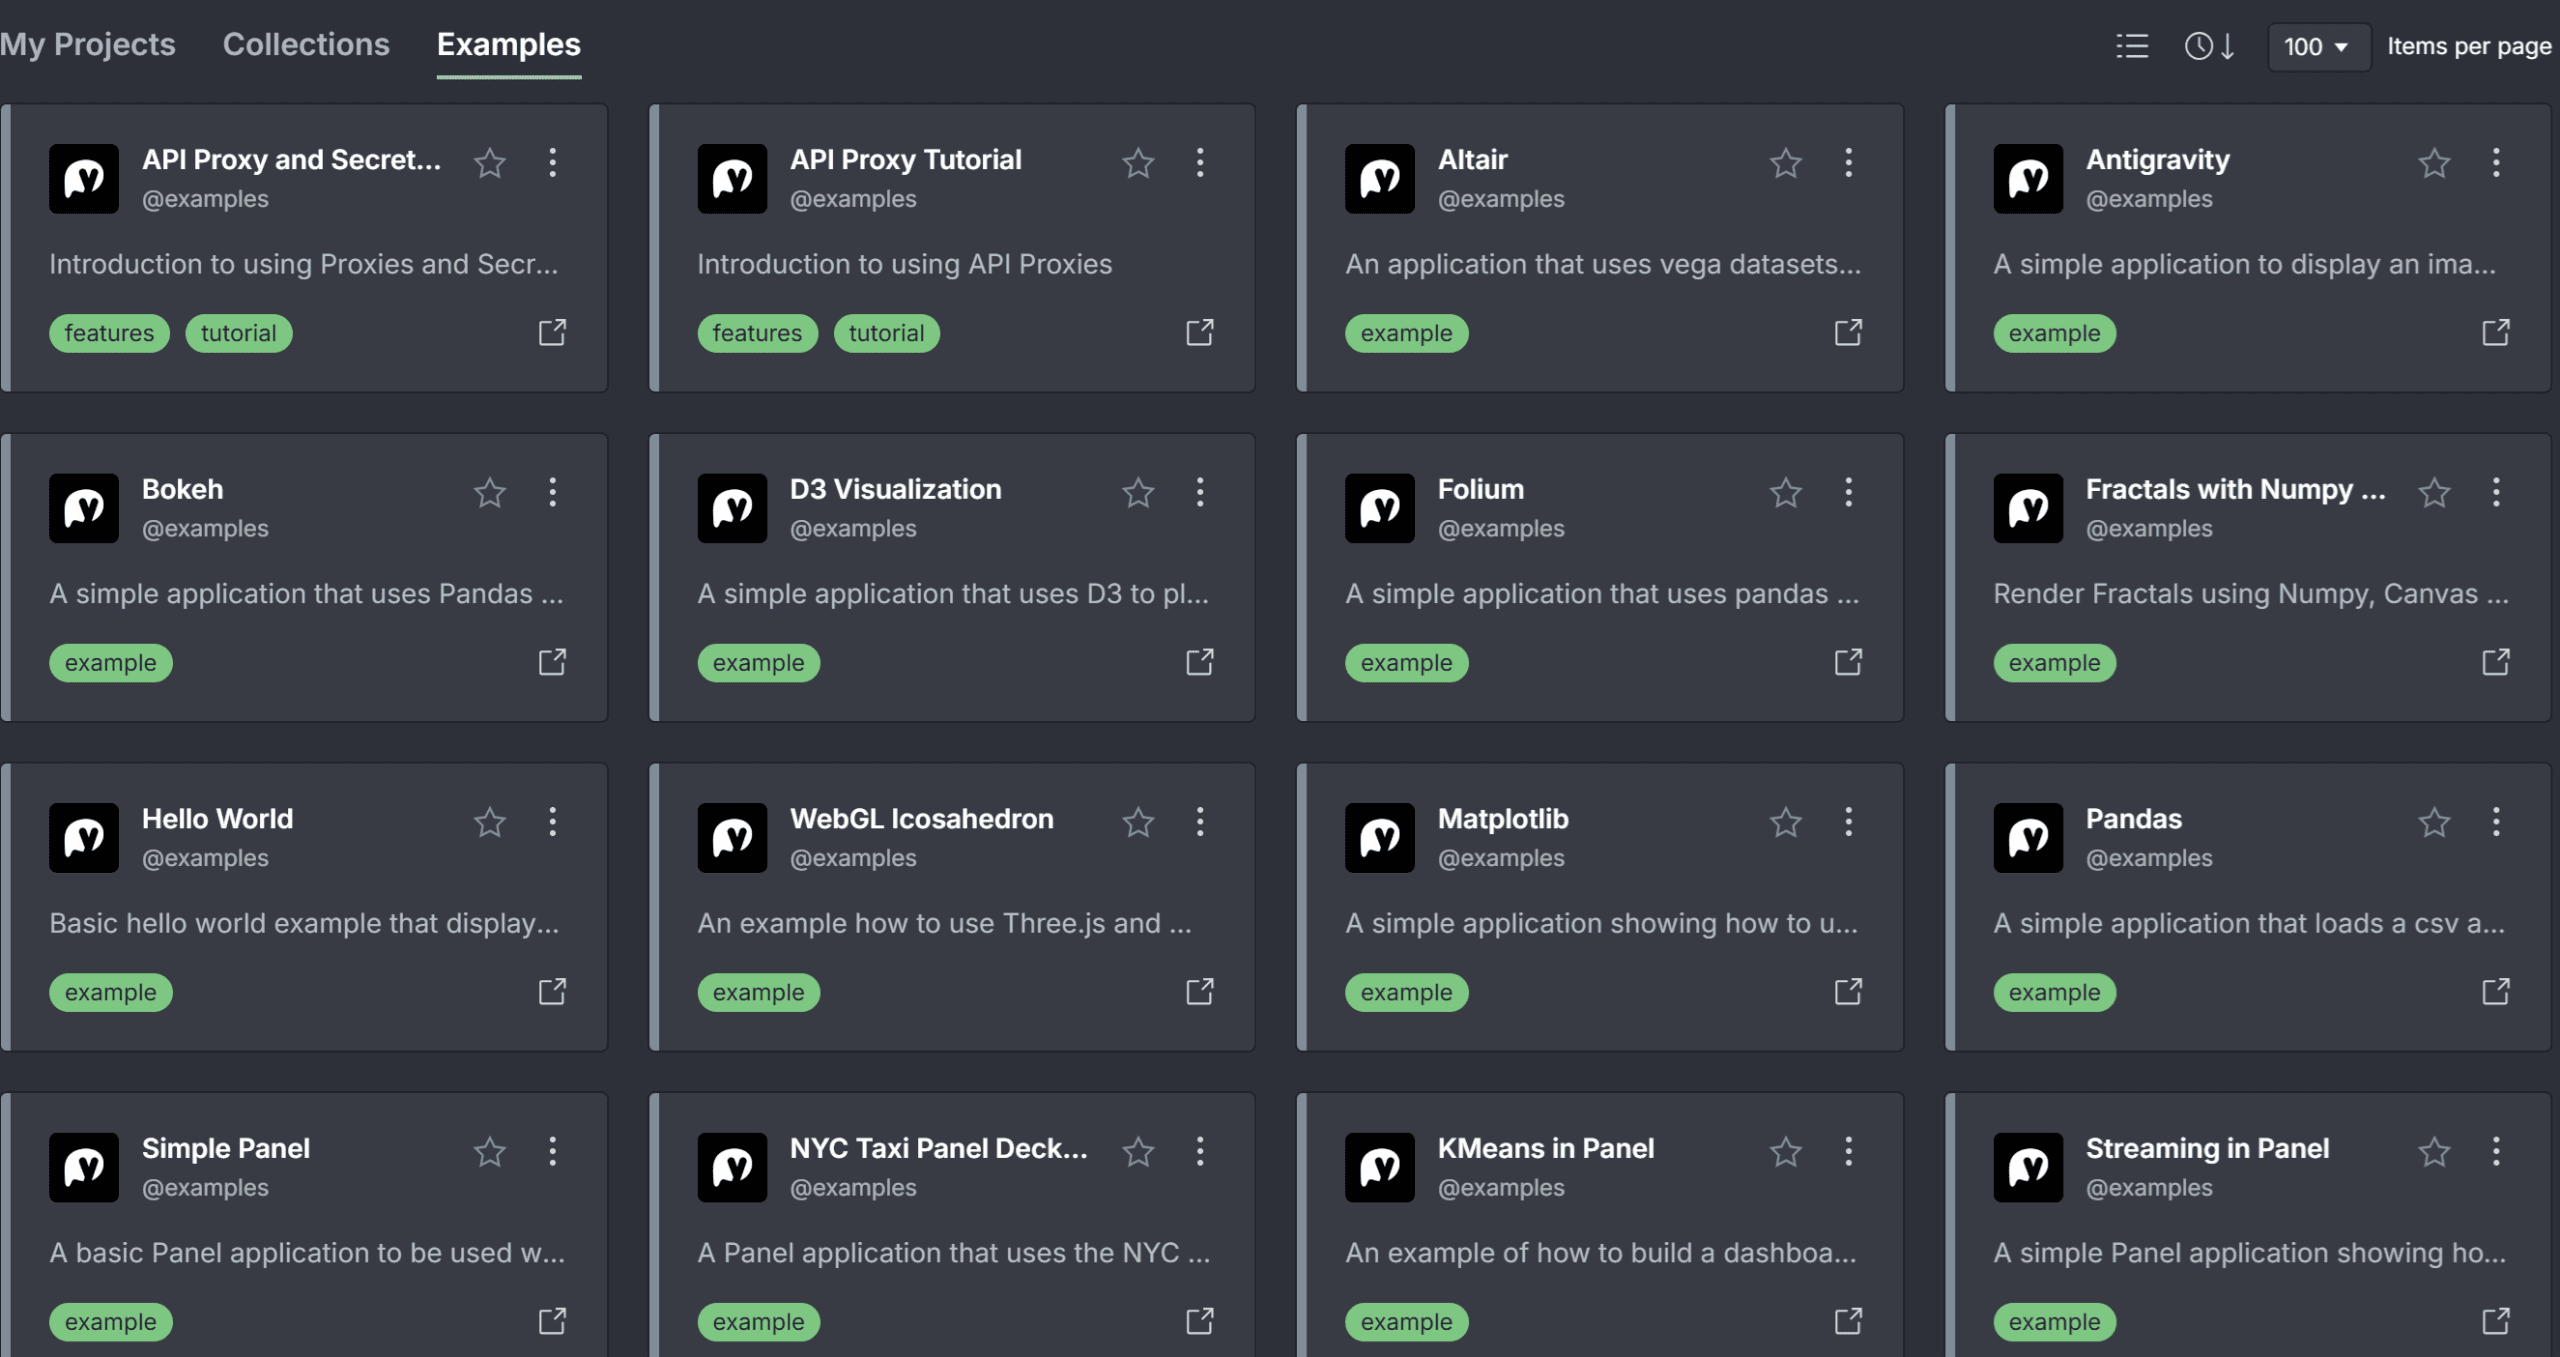Viewport: 2560px width, 1357px height.
Task: Open Folium example external link icon
Action: coord(1848,662)
